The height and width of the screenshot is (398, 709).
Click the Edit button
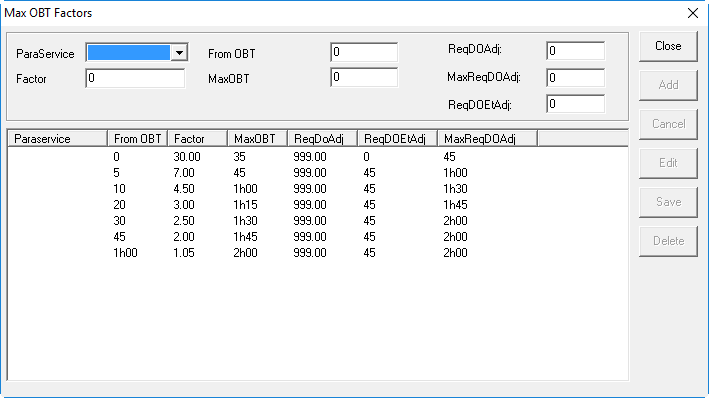click(x=668, y=163)
